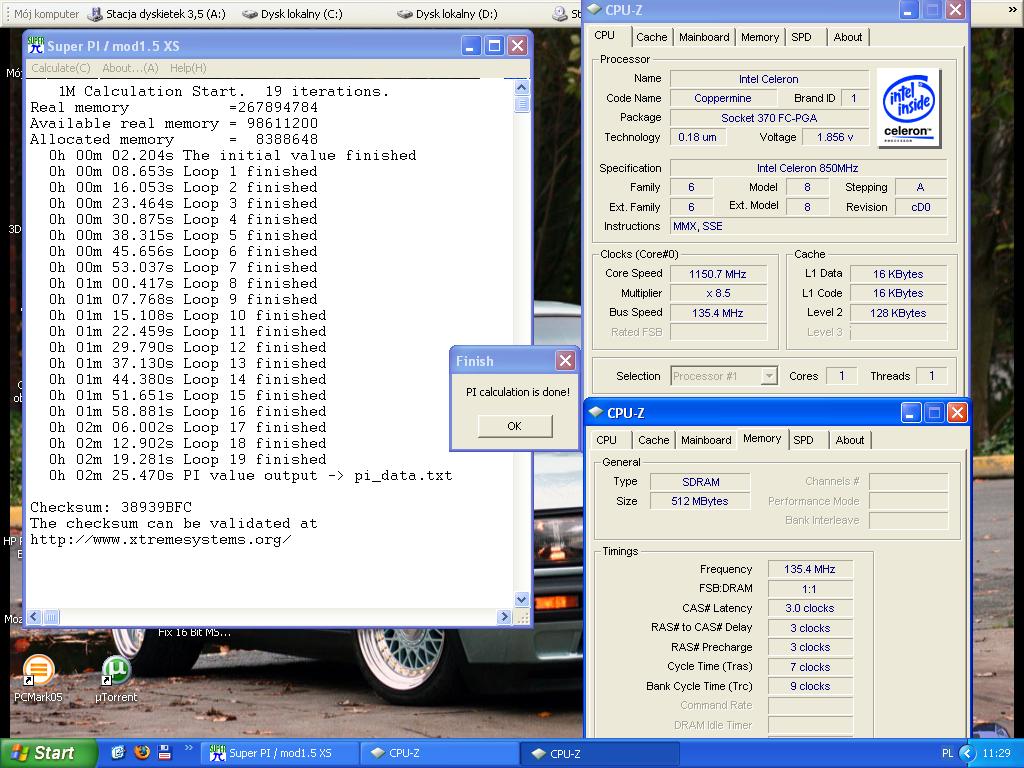Click second CPU-Z taskbar button
Viewport: 1024px width, 768px height.
600,753
